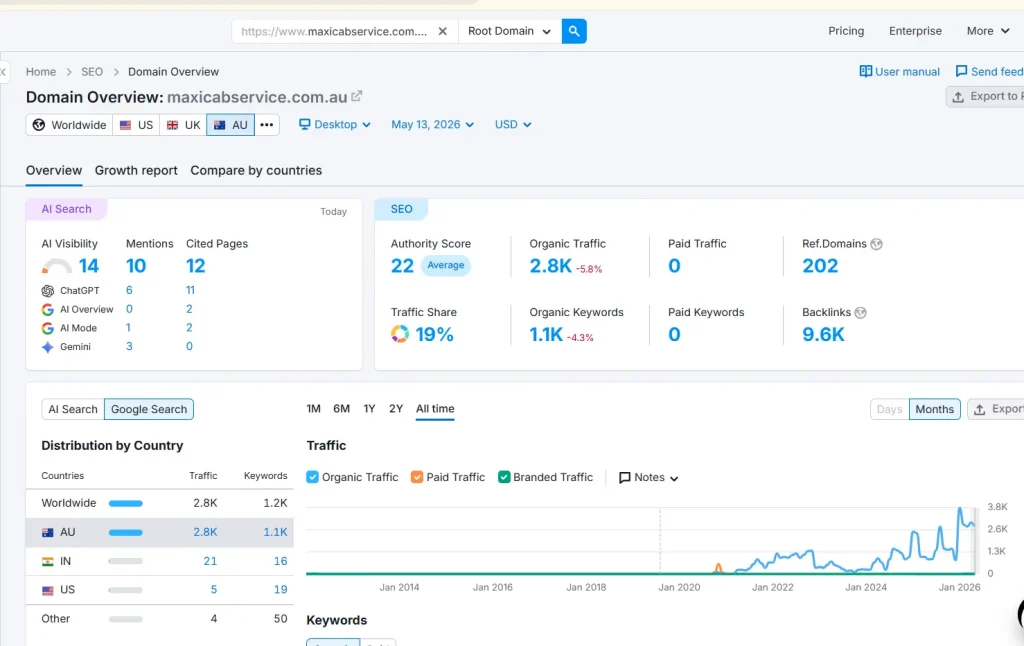Select the 2Y time range
The height and width of the screenshot is (646, 1024).
click(x=396, y=409)
